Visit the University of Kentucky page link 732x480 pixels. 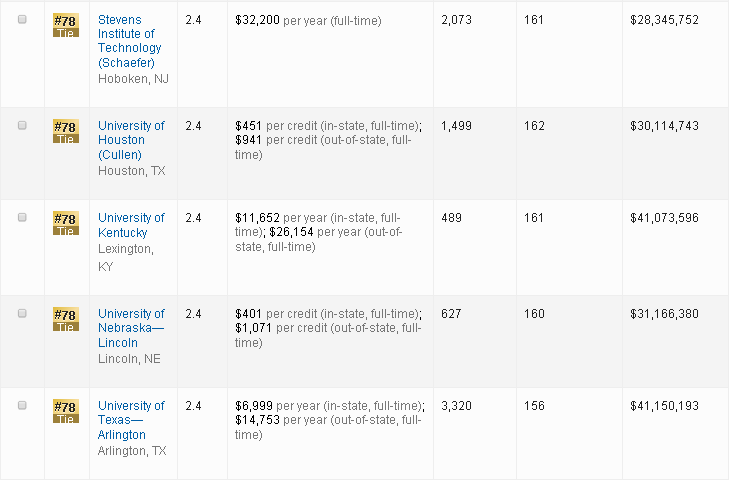click(x=131, y=225)
